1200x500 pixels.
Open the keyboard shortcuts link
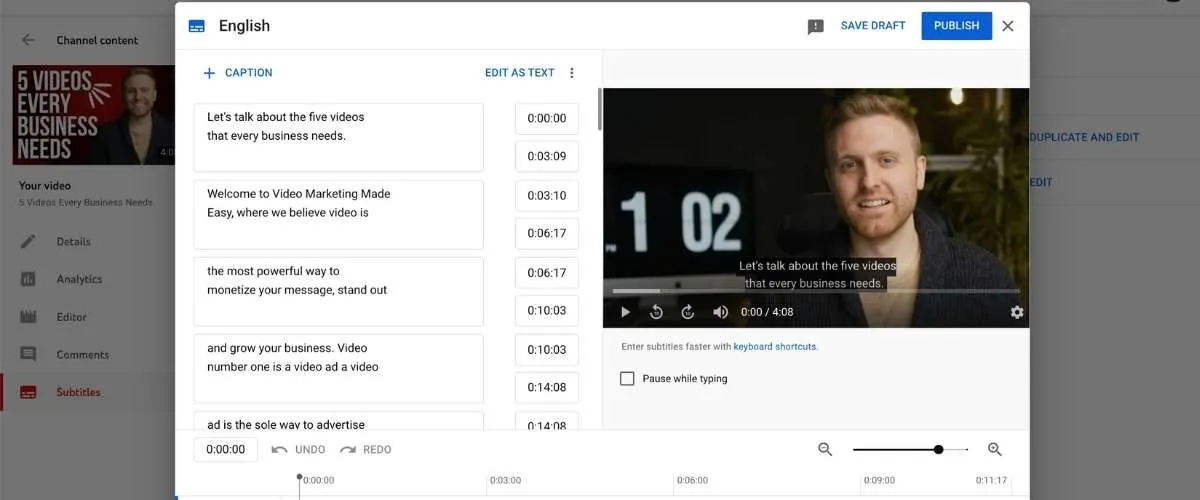click(775, 347)
